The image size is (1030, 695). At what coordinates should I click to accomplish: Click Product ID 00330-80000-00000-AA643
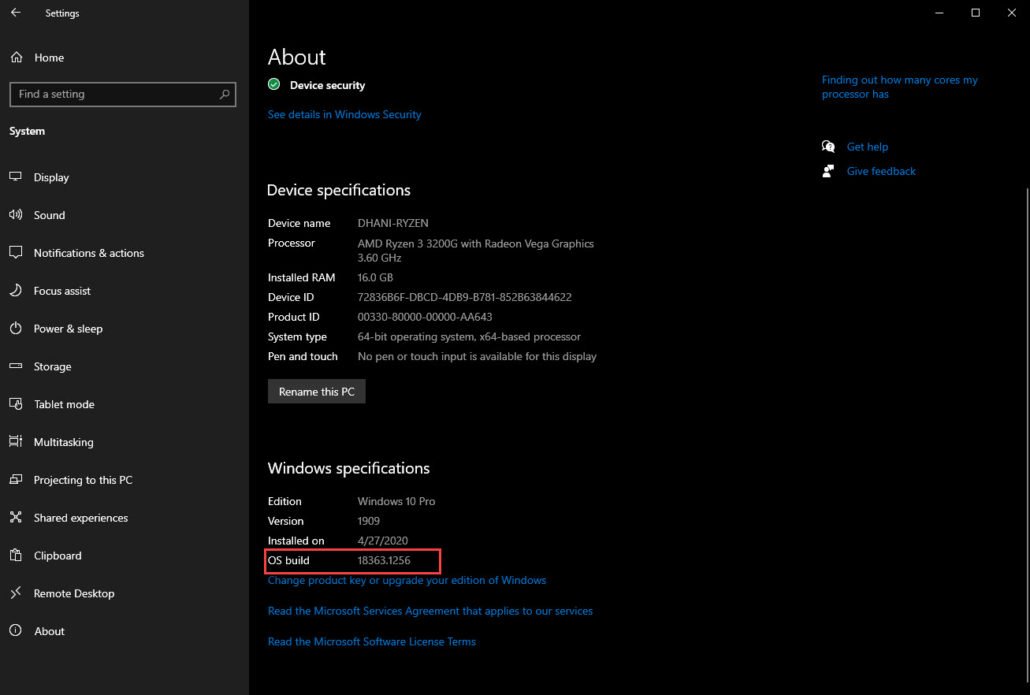click(424, 317)
